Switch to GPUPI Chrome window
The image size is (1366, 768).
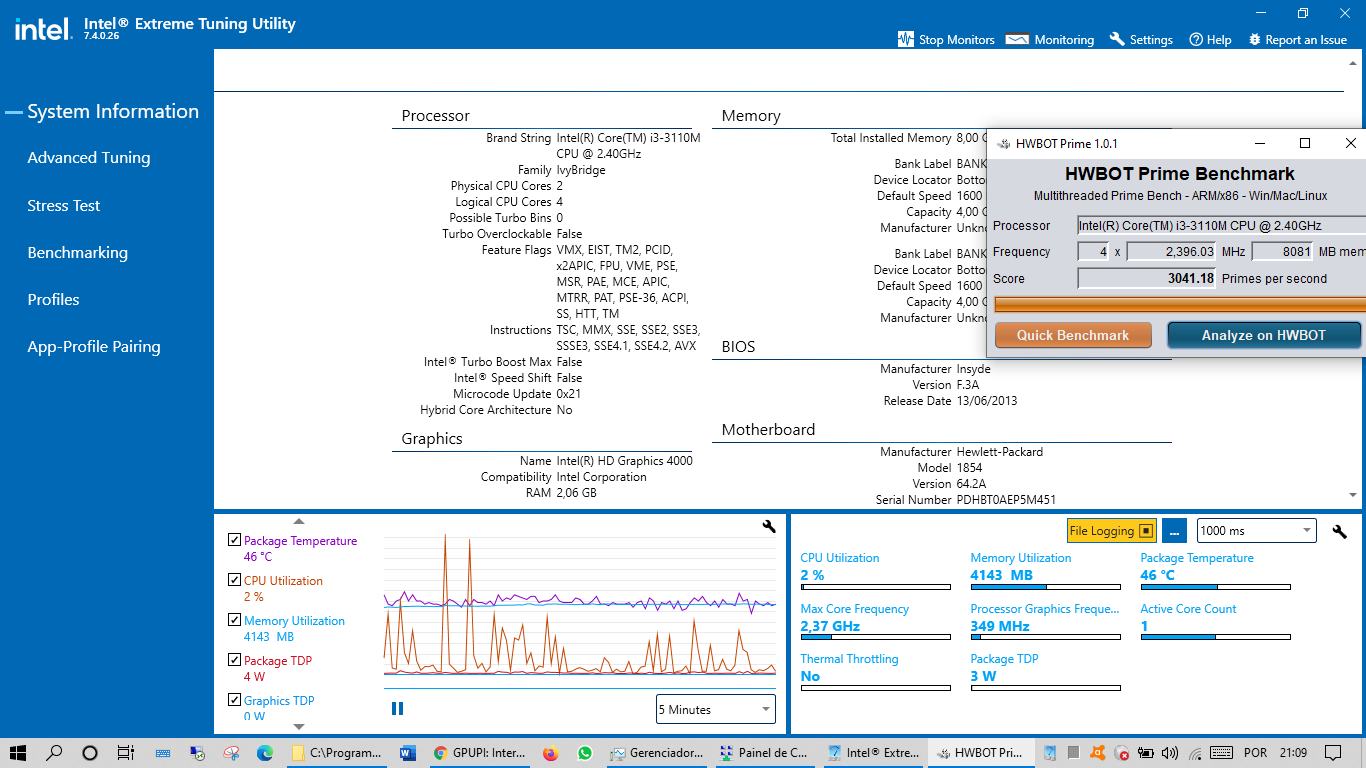click(479, 753)
